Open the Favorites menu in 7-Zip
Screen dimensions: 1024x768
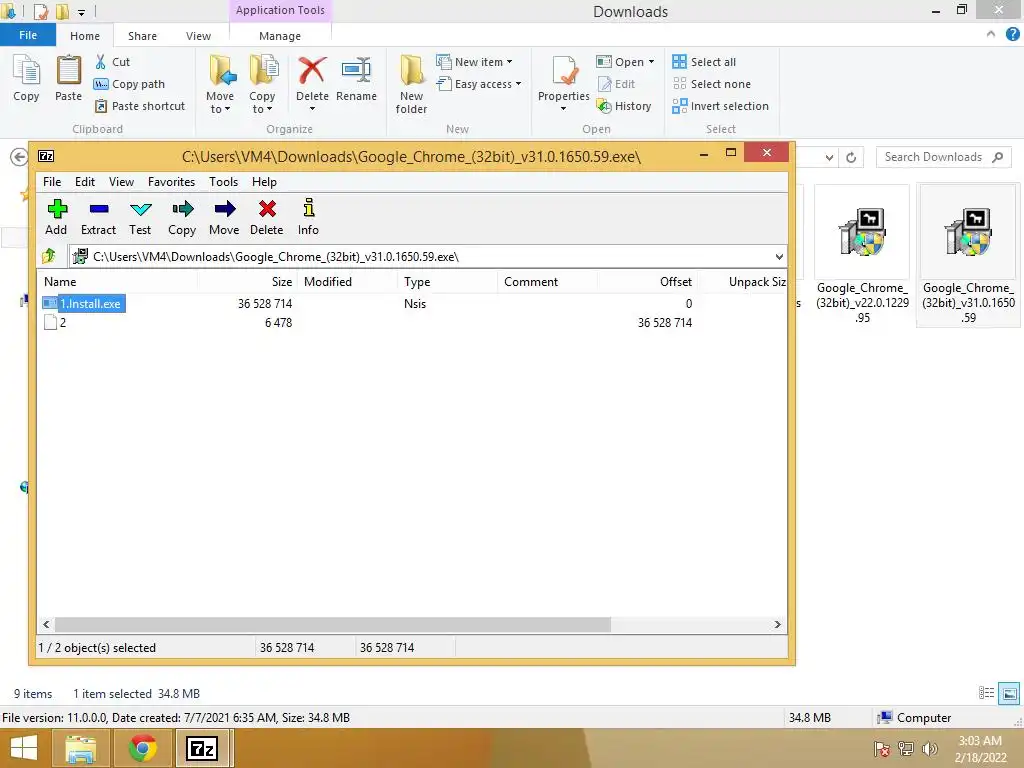pos(171,182)
